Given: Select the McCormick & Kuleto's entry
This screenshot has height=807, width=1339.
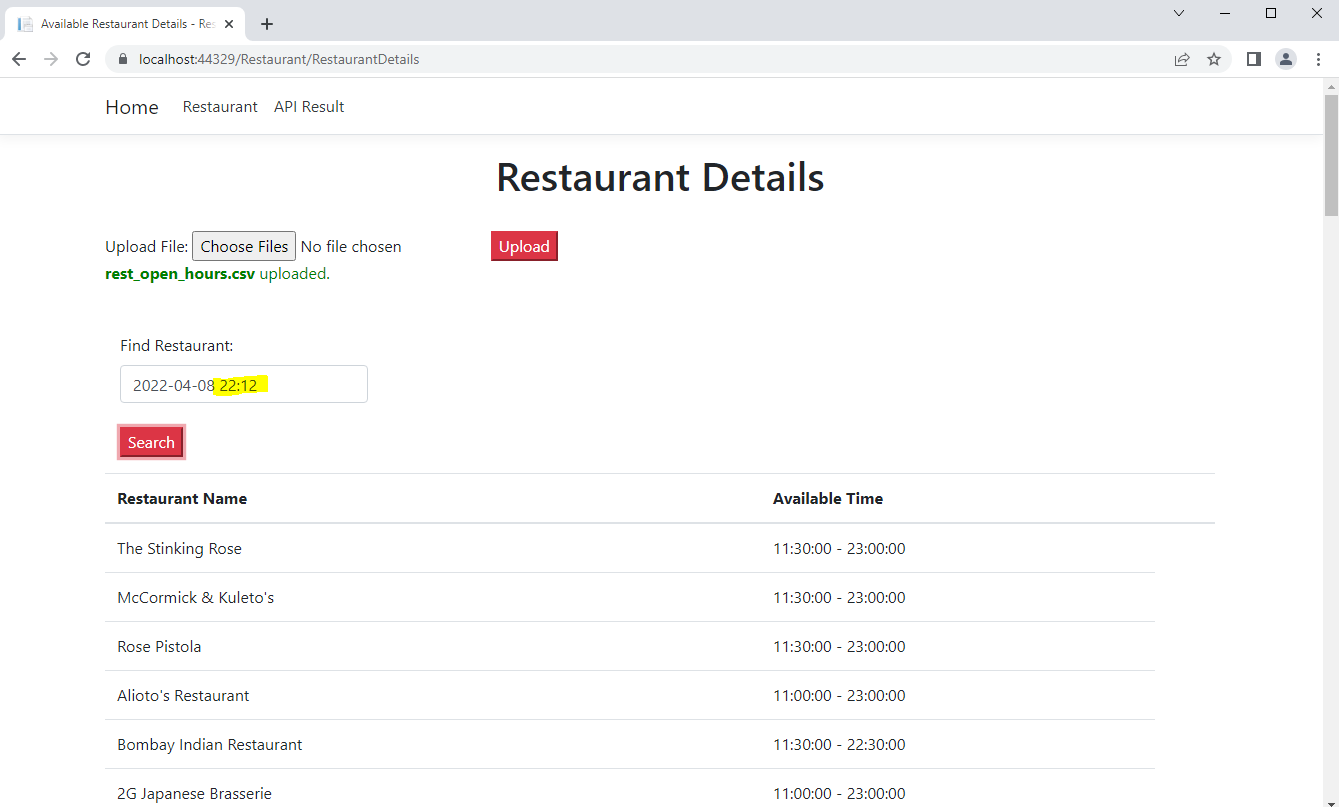Looking at the screenshot, I should tap(195, 597).
